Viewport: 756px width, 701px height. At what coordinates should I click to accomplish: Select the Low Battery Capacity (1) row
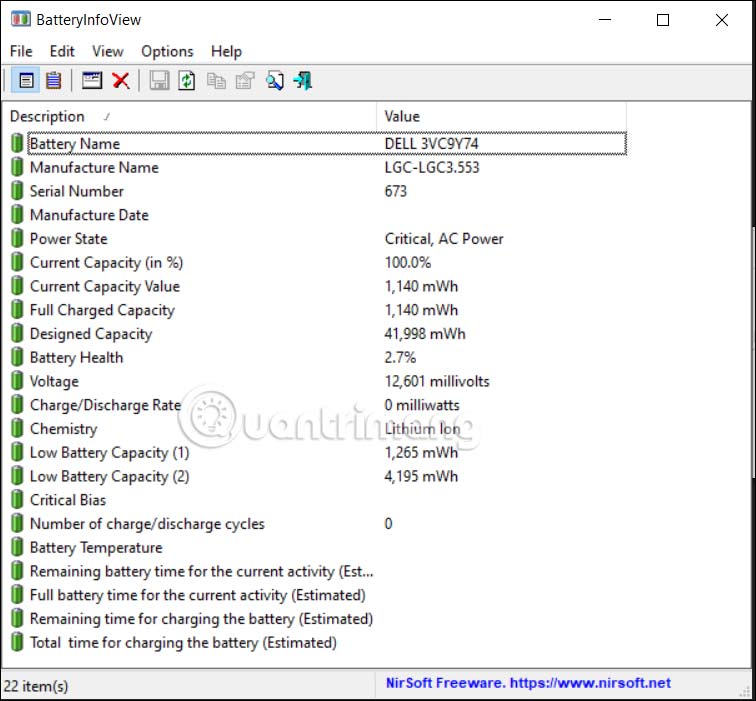[318, 453]
